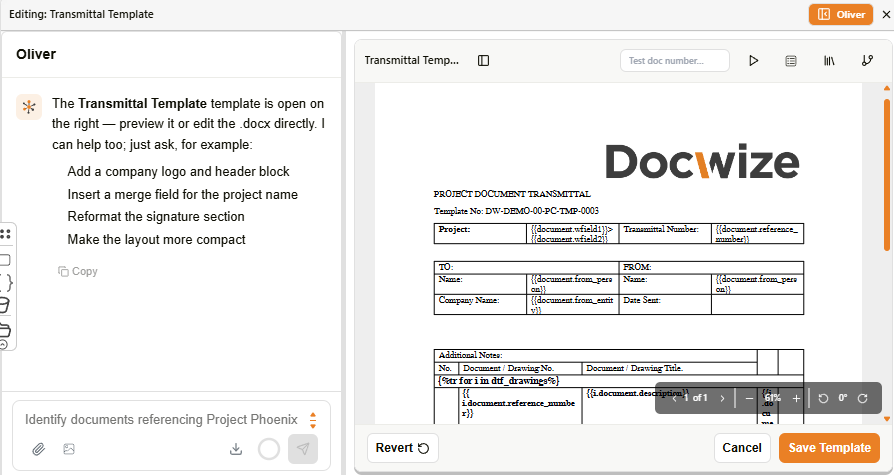Go to the next page in the preview
Image resolution: width=894 pixels, height=475 pixels.
[722, 398]
